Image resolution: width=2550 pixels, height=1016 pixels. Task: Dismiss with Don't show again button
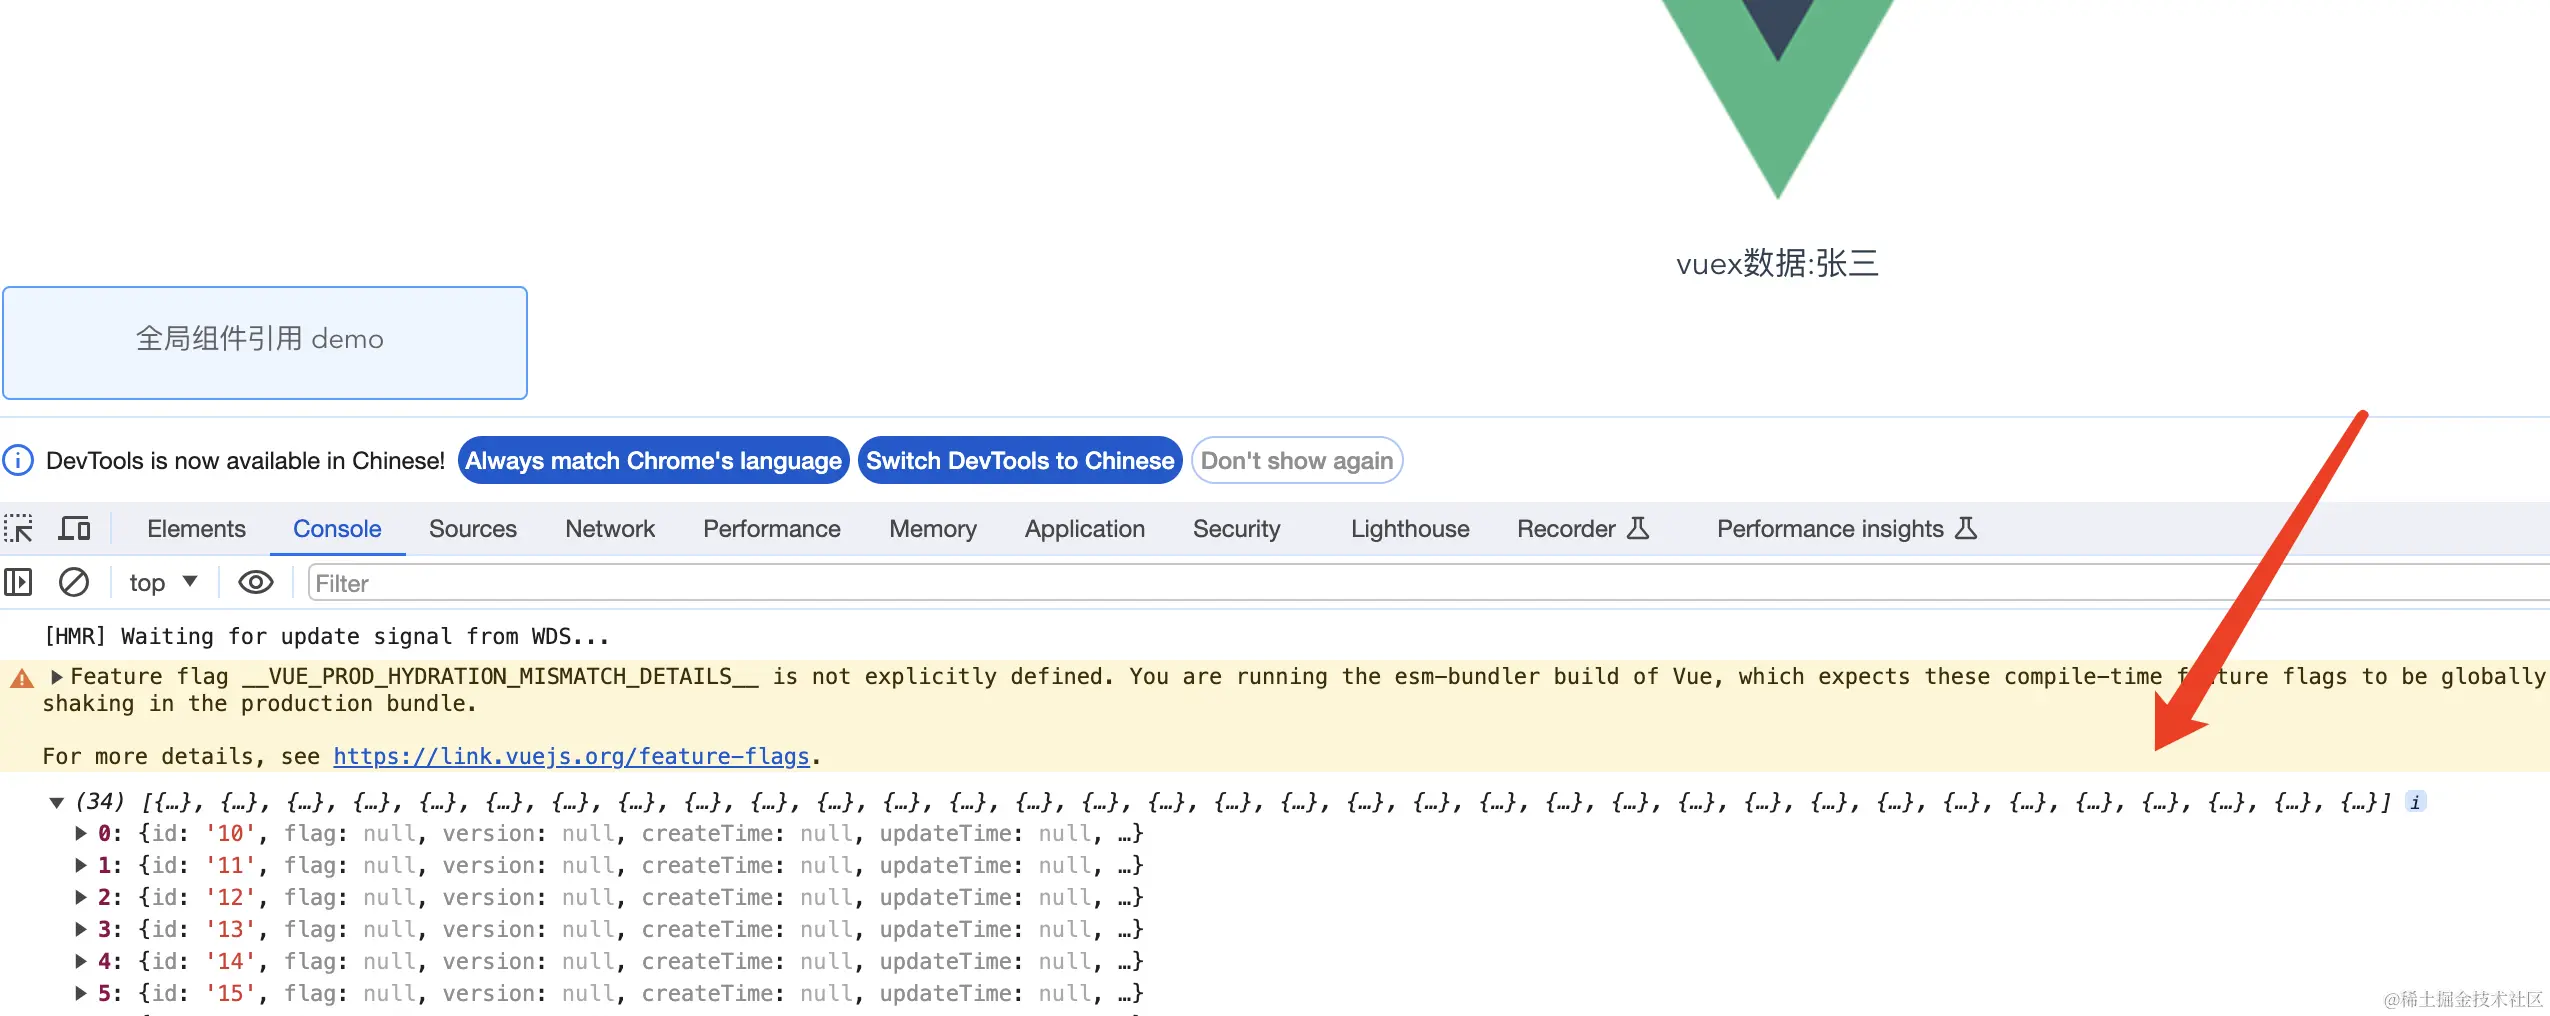point(1297,460)
